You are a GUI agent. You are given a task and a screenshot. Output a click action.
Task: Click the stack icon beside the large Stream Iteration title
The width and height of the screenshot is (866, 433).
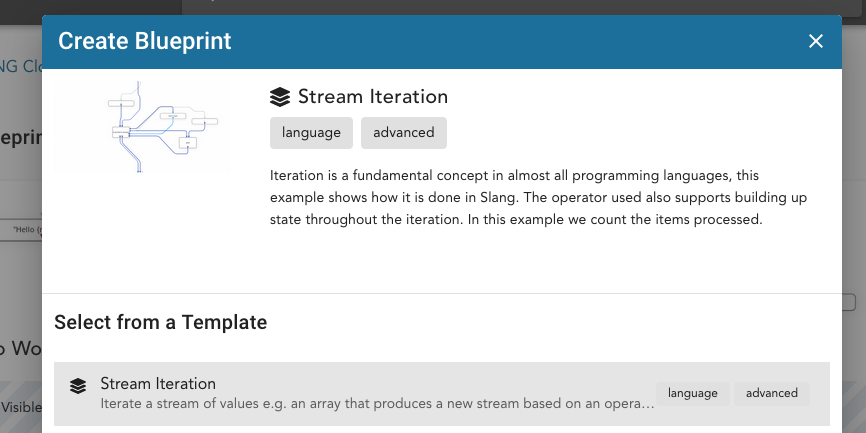pyautogui.click(x=280, y=97)
